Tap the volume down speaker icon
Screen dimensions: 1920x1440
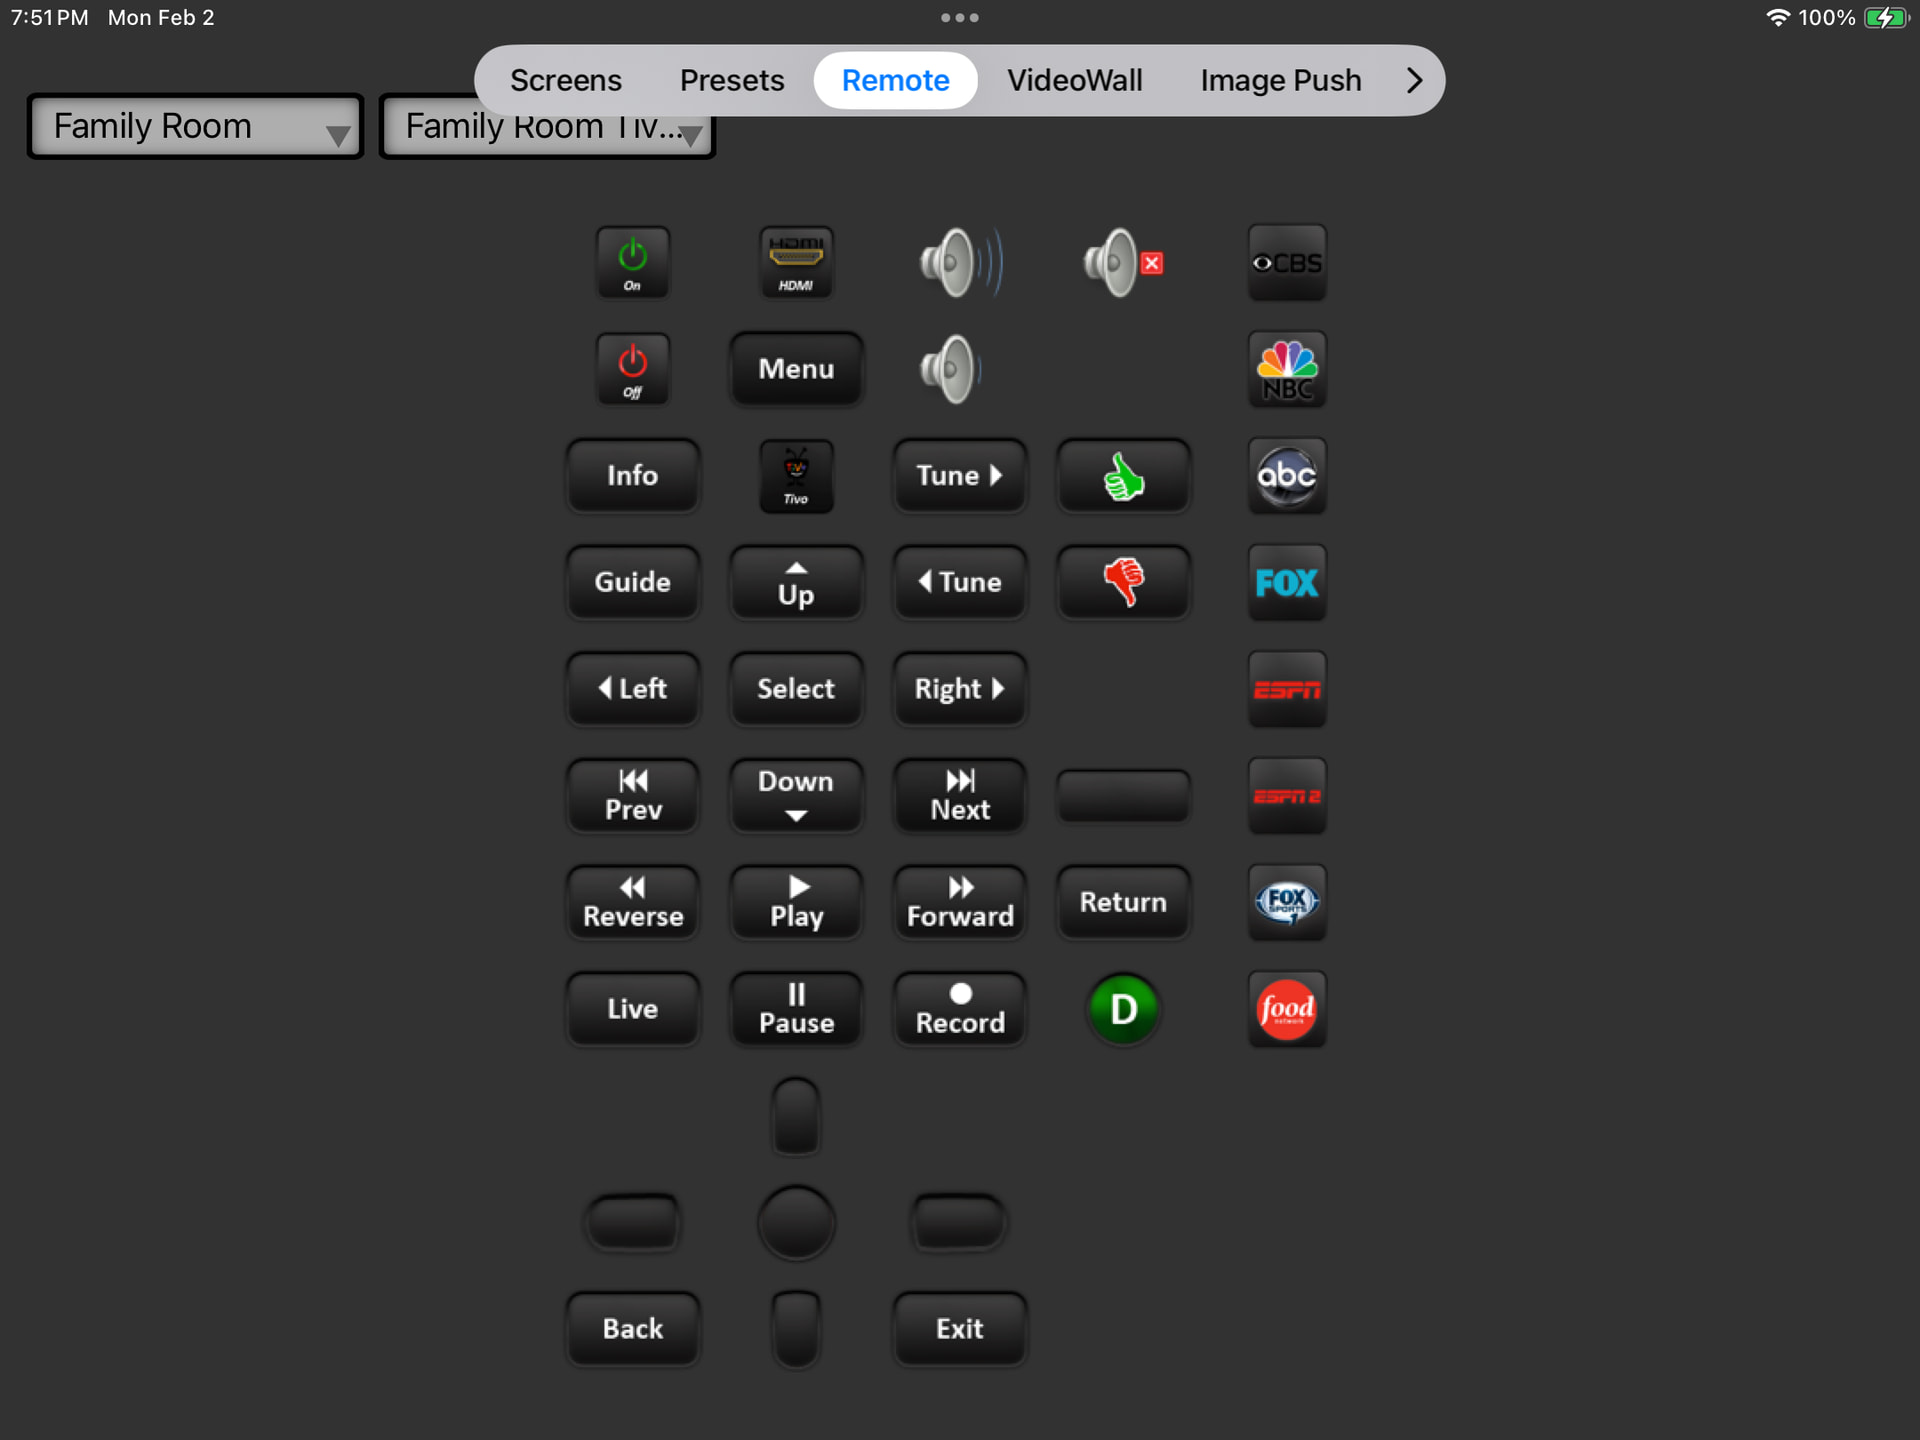950,369
